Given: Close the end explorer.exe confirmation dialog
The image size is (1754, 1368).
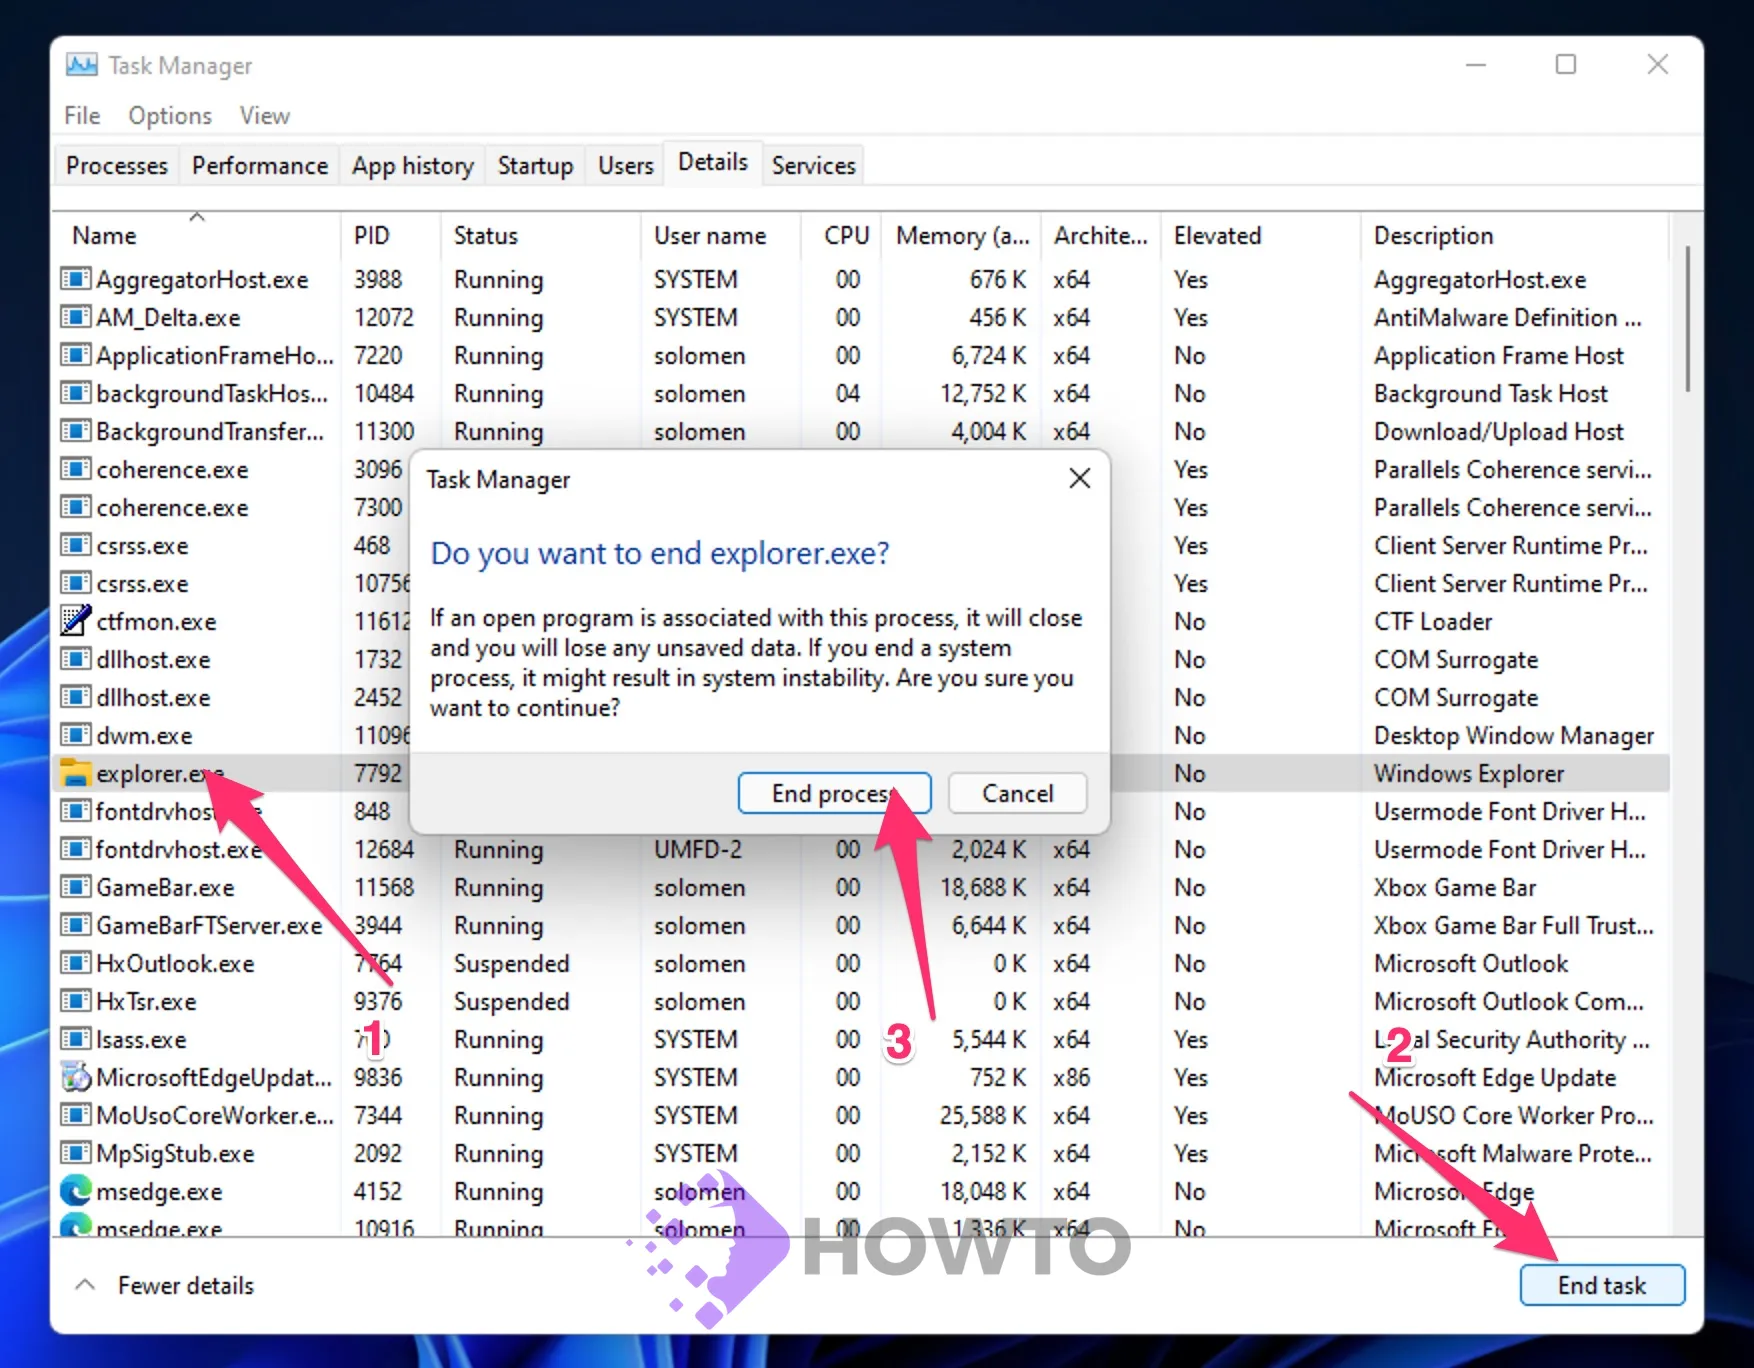Looking at the screenshot, I should tap(1080, 478).
